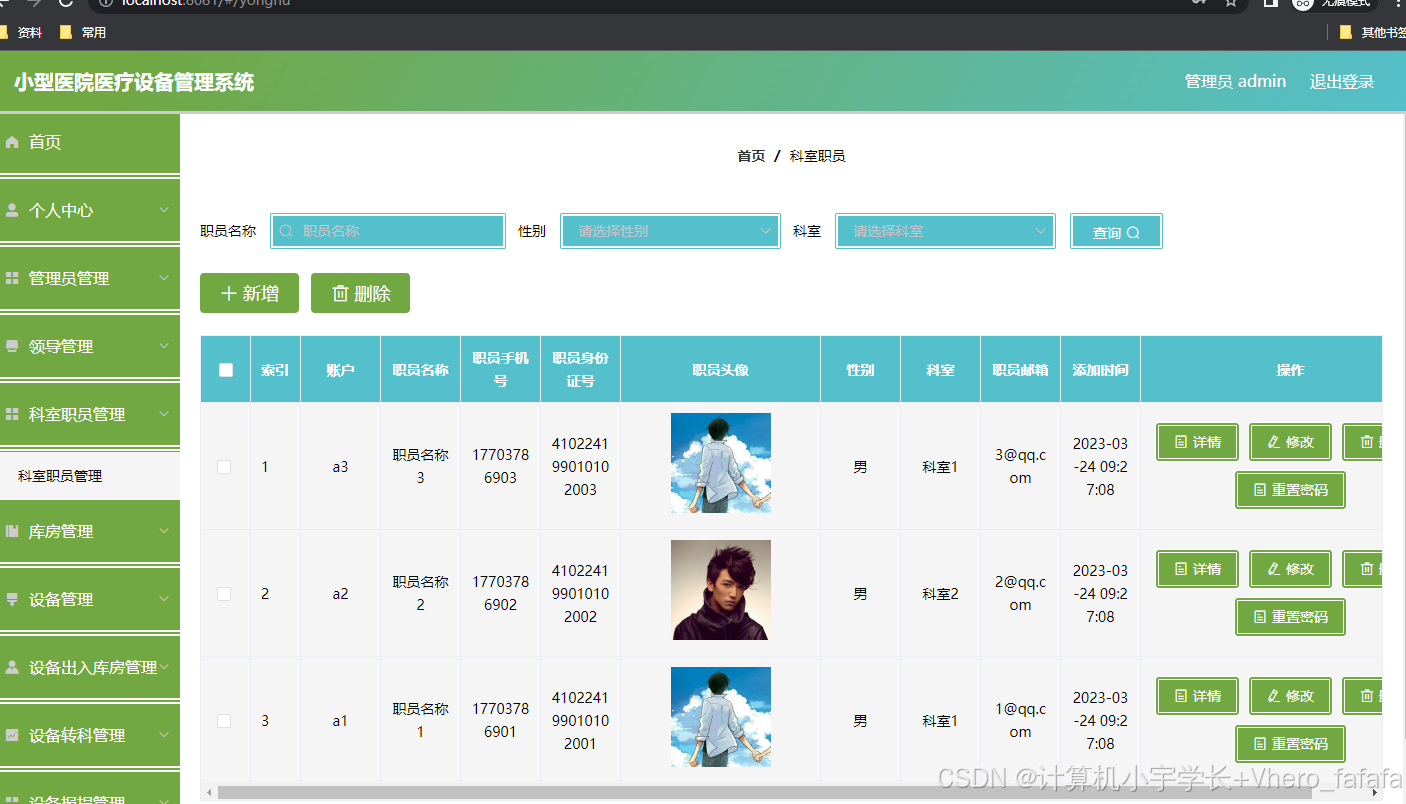The height and width of the screenshot is (804, 1406).
Task: Check the row checkbox for account a2
Action: (224, 593)
